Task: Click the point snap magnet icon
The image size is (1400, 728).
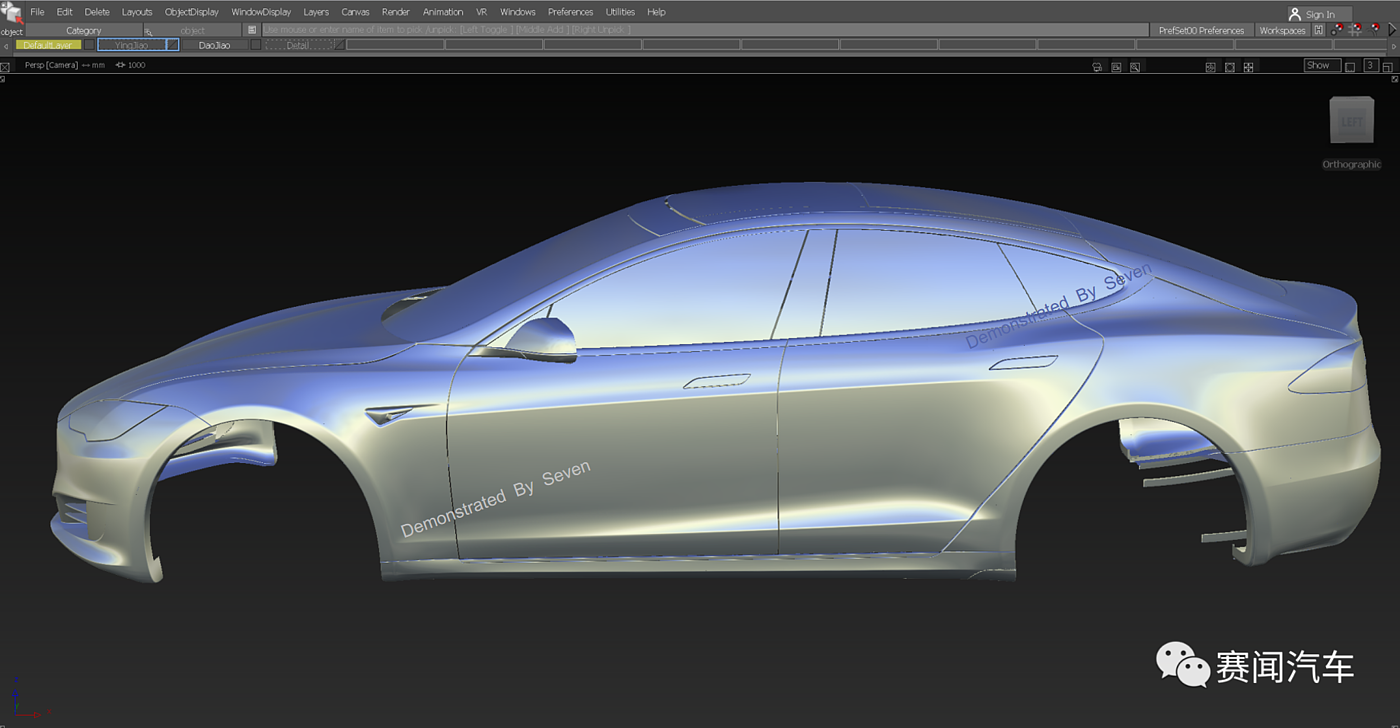Action: coord(1339,30)
